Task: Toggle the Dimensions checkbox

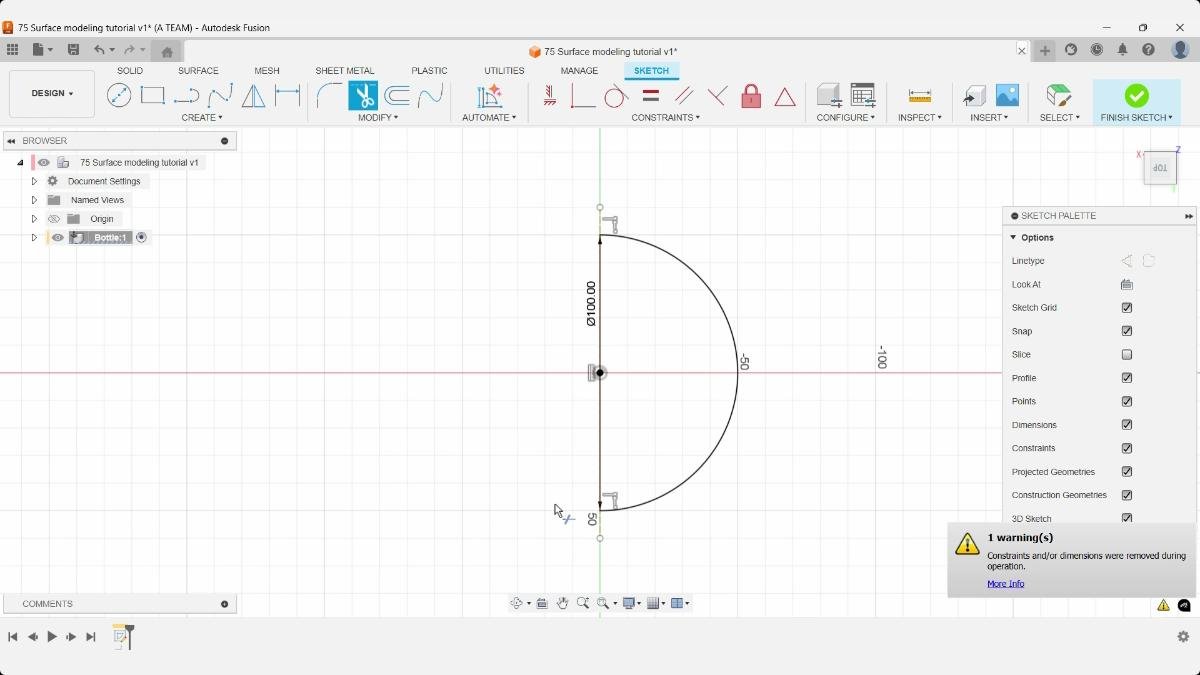Action: (x=1127, y=425)
